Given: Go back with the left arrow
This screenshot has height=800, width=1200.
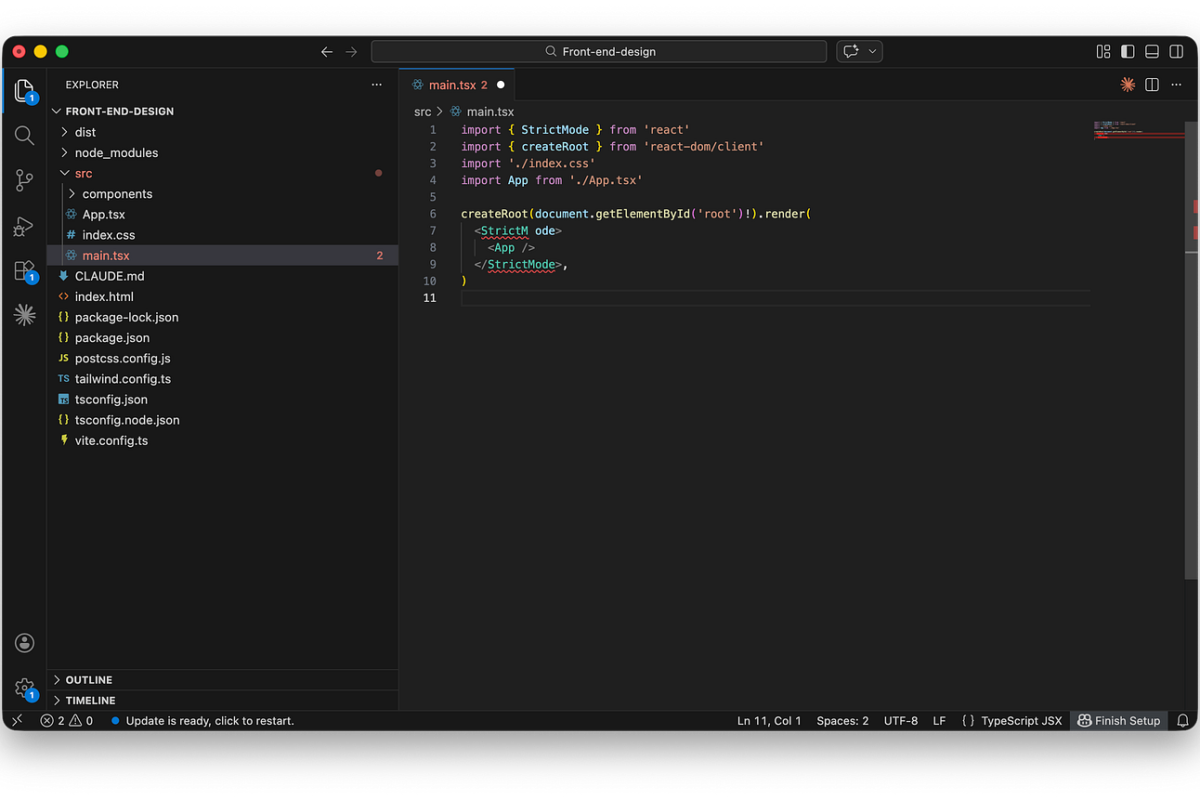Looking at the screenshot, I should pyautogui.click(x=327, y=52).
